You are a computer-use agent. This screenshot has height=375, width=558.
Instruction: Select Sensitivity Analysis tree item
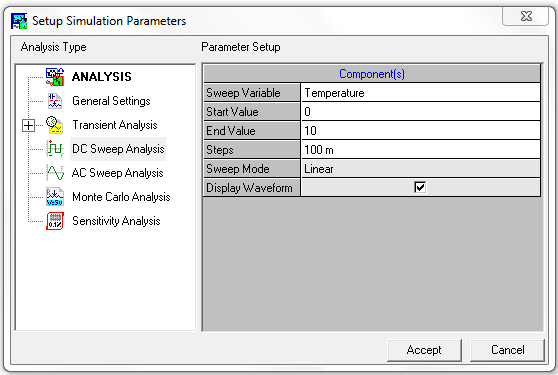(116, 221)
